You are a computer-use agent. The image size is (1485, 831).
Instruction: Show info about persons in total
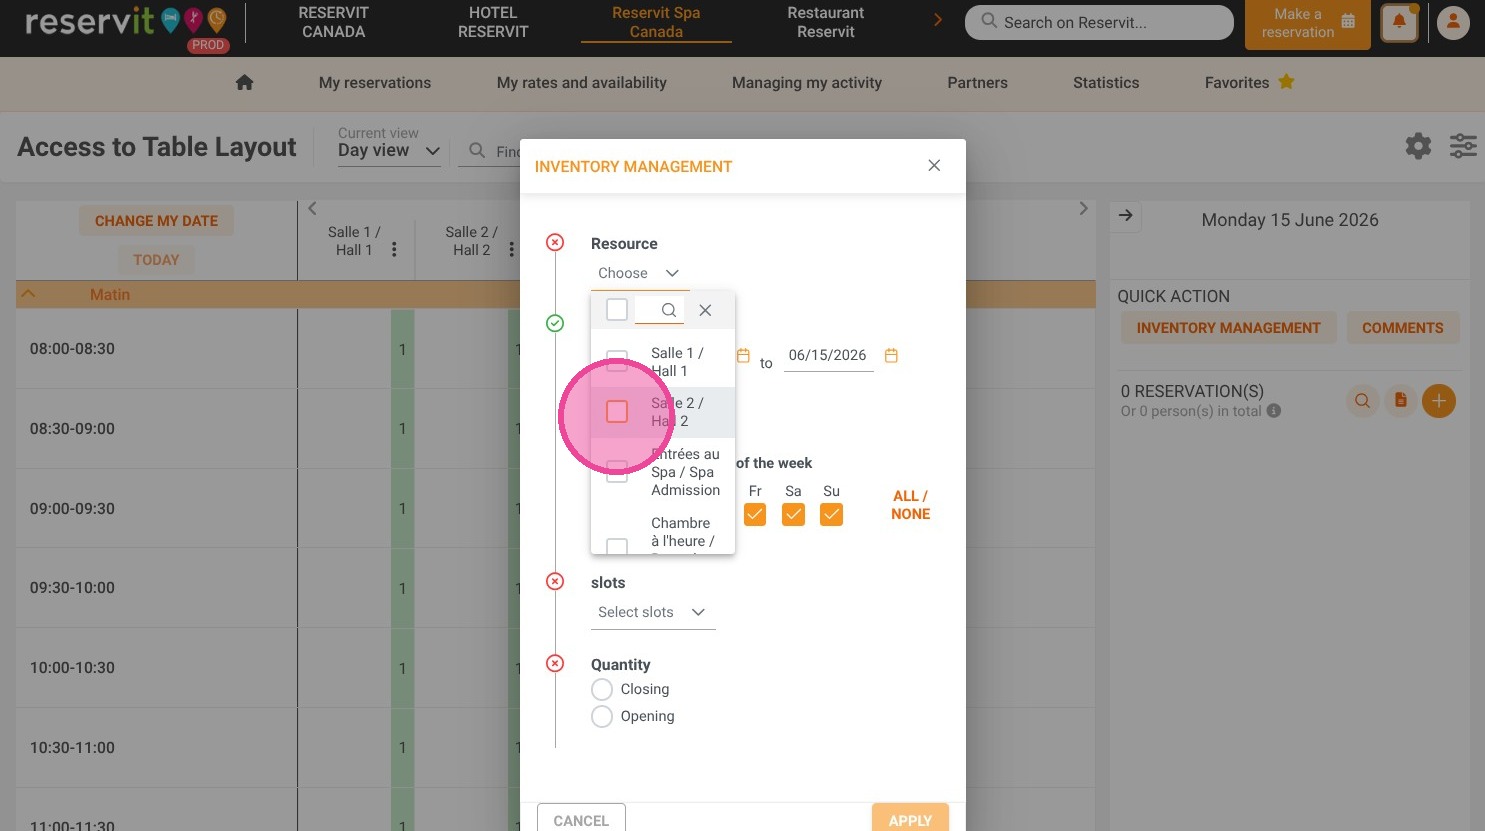[1274, 411]
